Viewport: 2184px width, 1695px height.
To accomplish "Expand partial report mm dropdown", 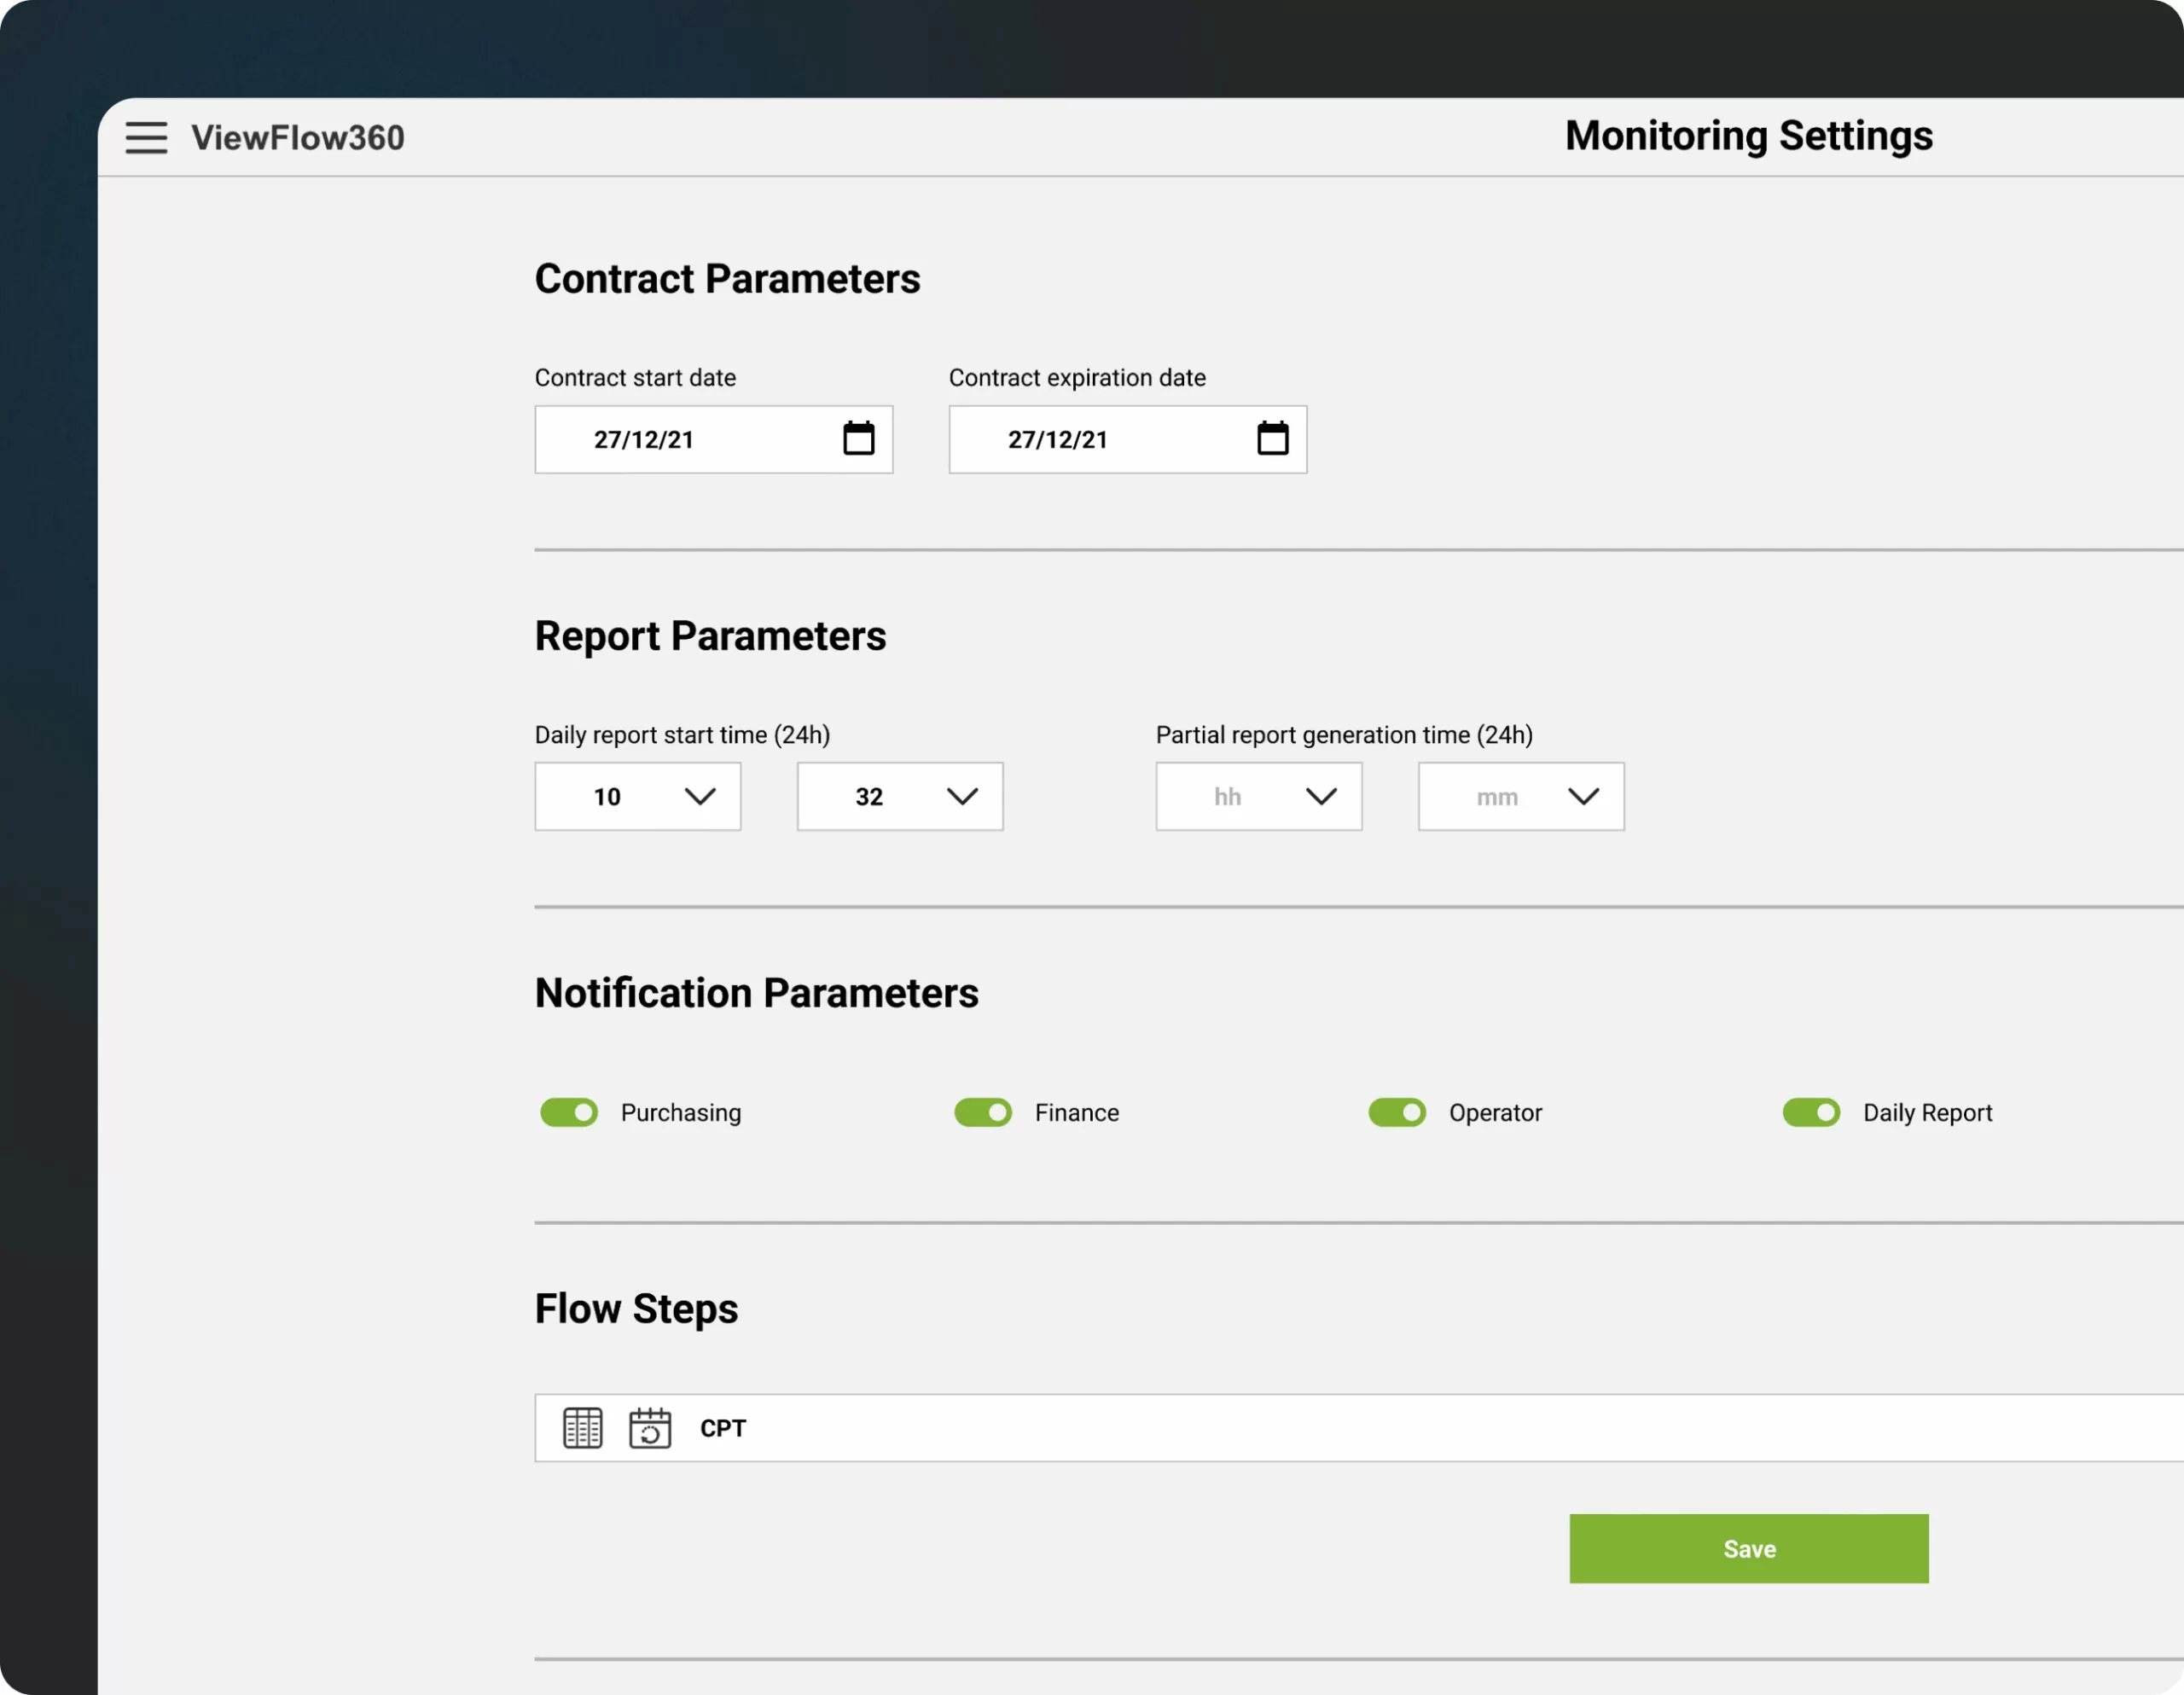I will click(x=1521, y=796).
